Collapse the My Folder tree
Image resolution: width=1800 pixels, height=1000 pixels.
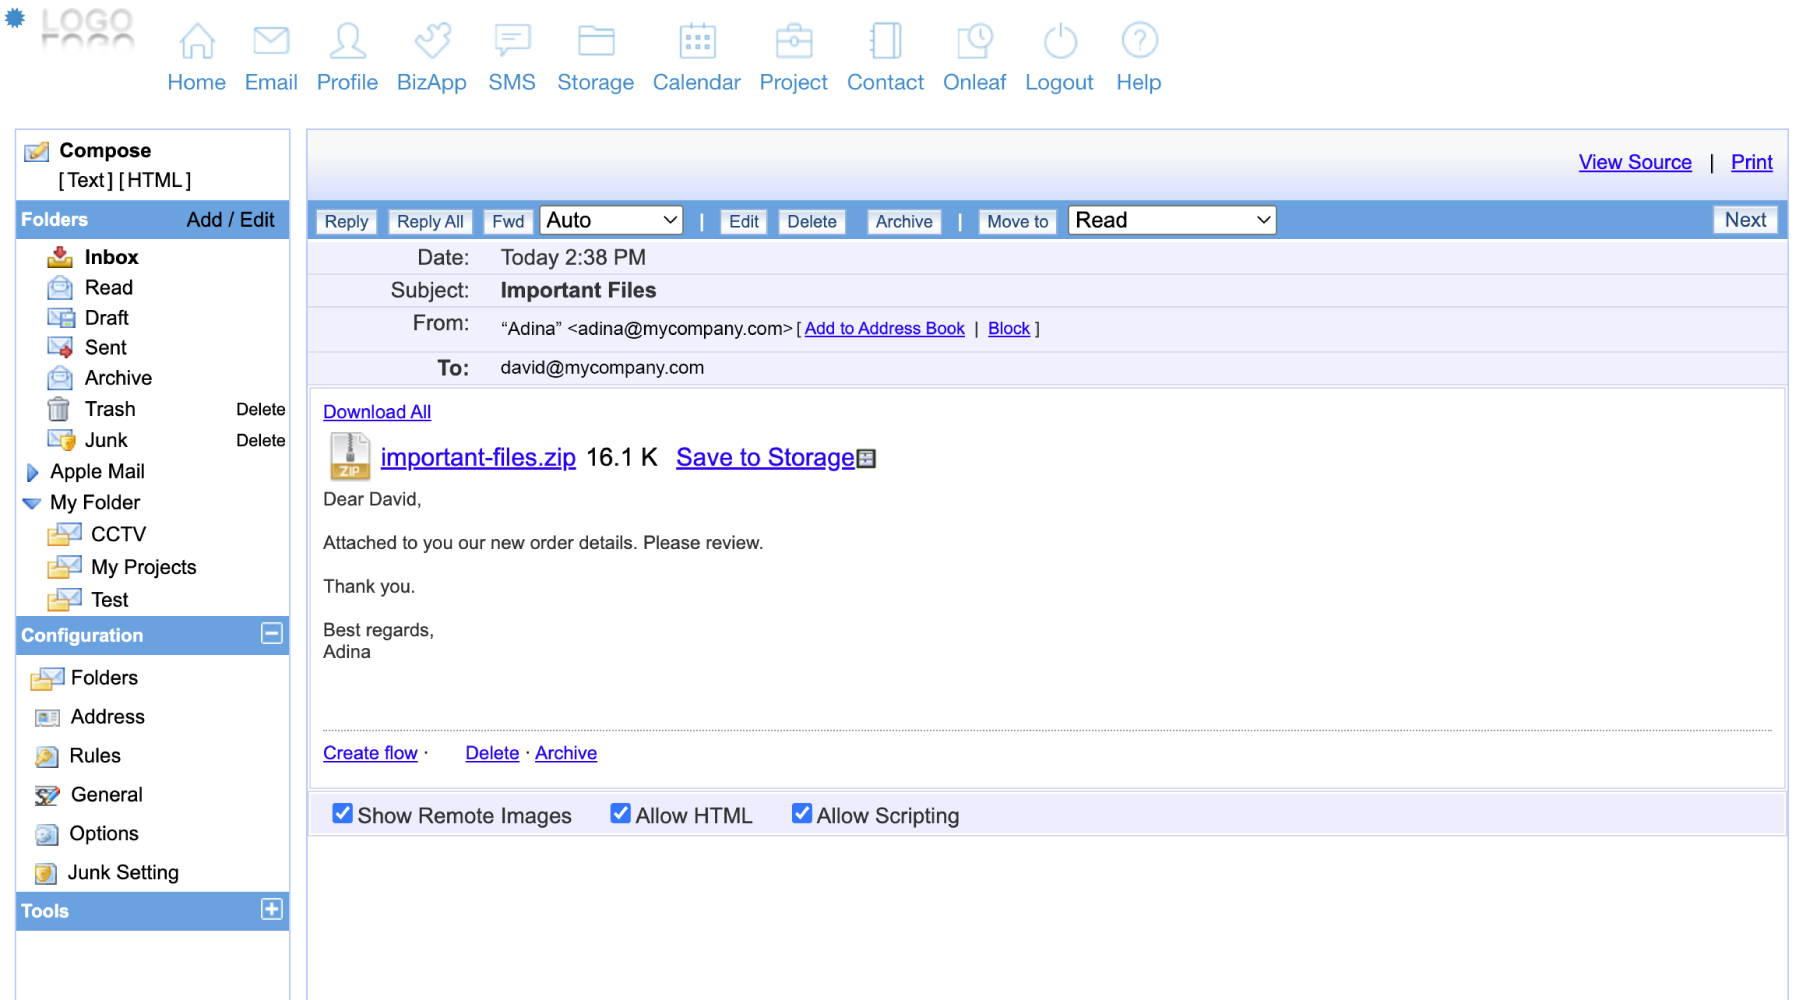[x=32, y=503]
